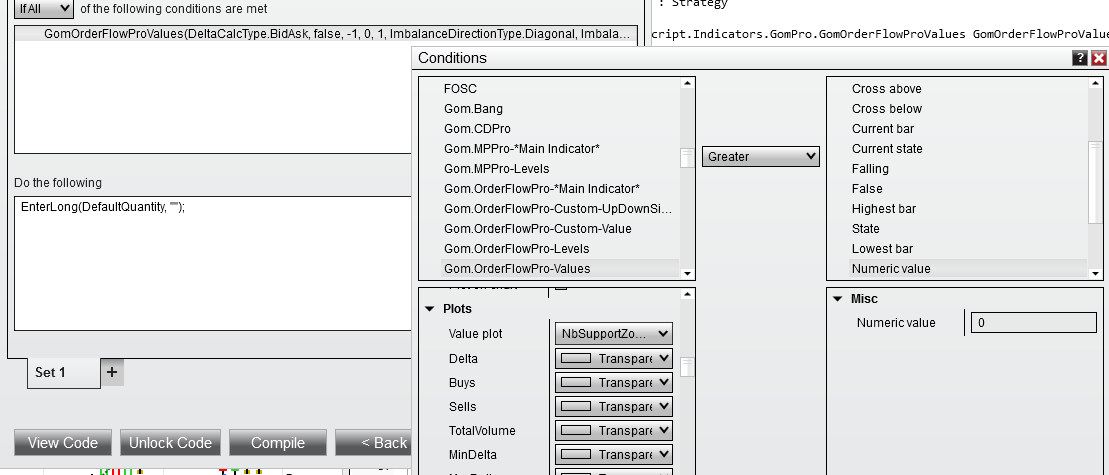Click up arrow of Plots panel scrollbar
The image size is (1109, 475).
pos(687,294)
